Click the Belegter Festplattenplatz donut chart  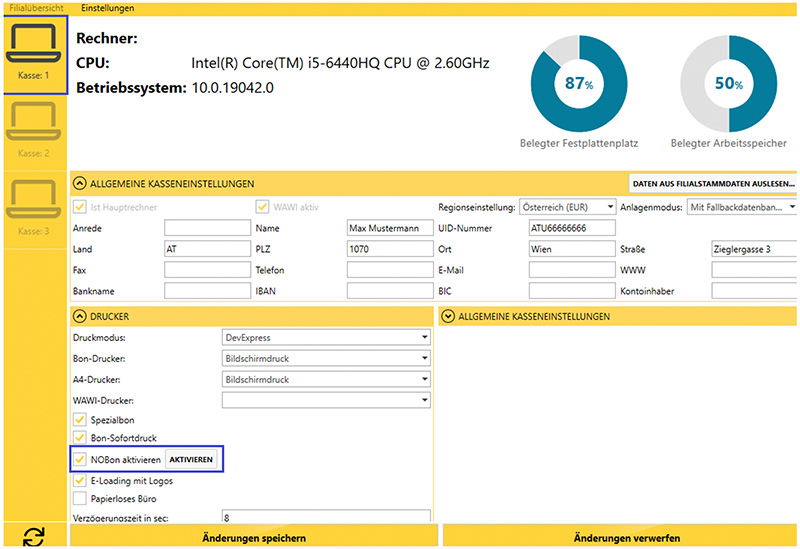pyautogui.click(x=579, y=84)
